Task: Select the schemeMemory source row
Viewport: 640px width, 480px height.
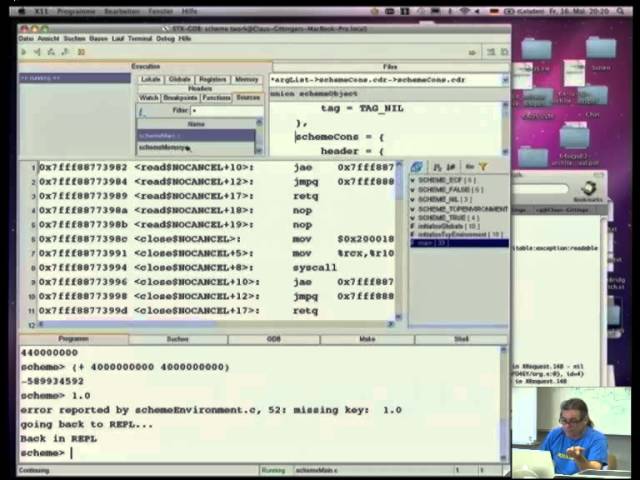Action: (x=196, y=148)
